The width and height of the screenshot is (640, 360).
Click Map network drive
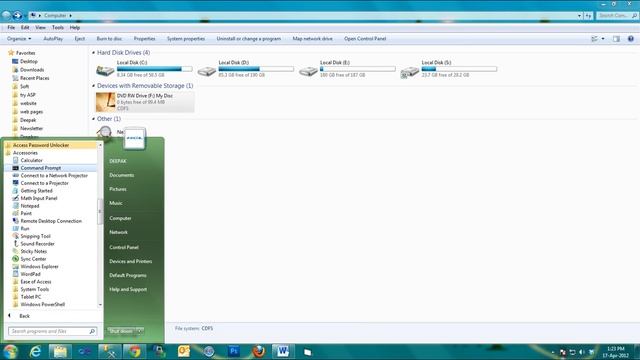[x=312, y=39]
